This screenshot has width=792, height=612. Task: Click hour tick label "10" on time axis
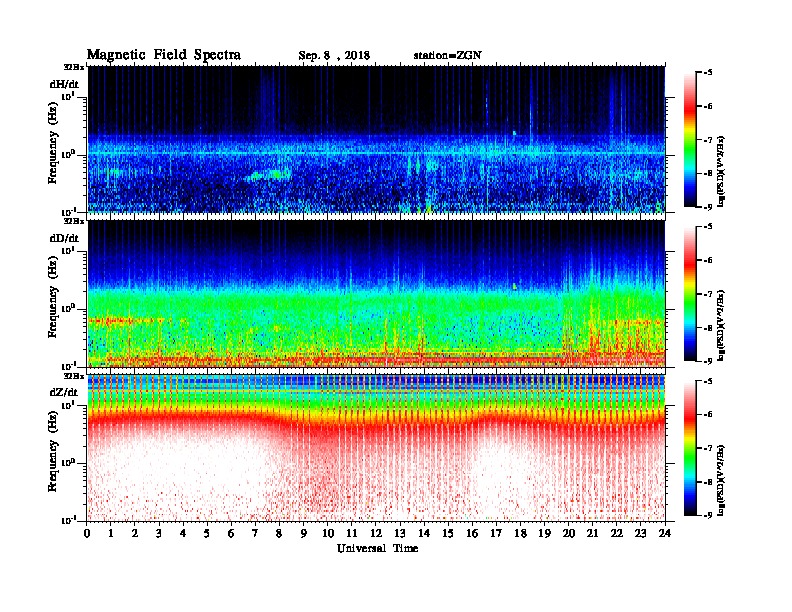tap(328, 534)
